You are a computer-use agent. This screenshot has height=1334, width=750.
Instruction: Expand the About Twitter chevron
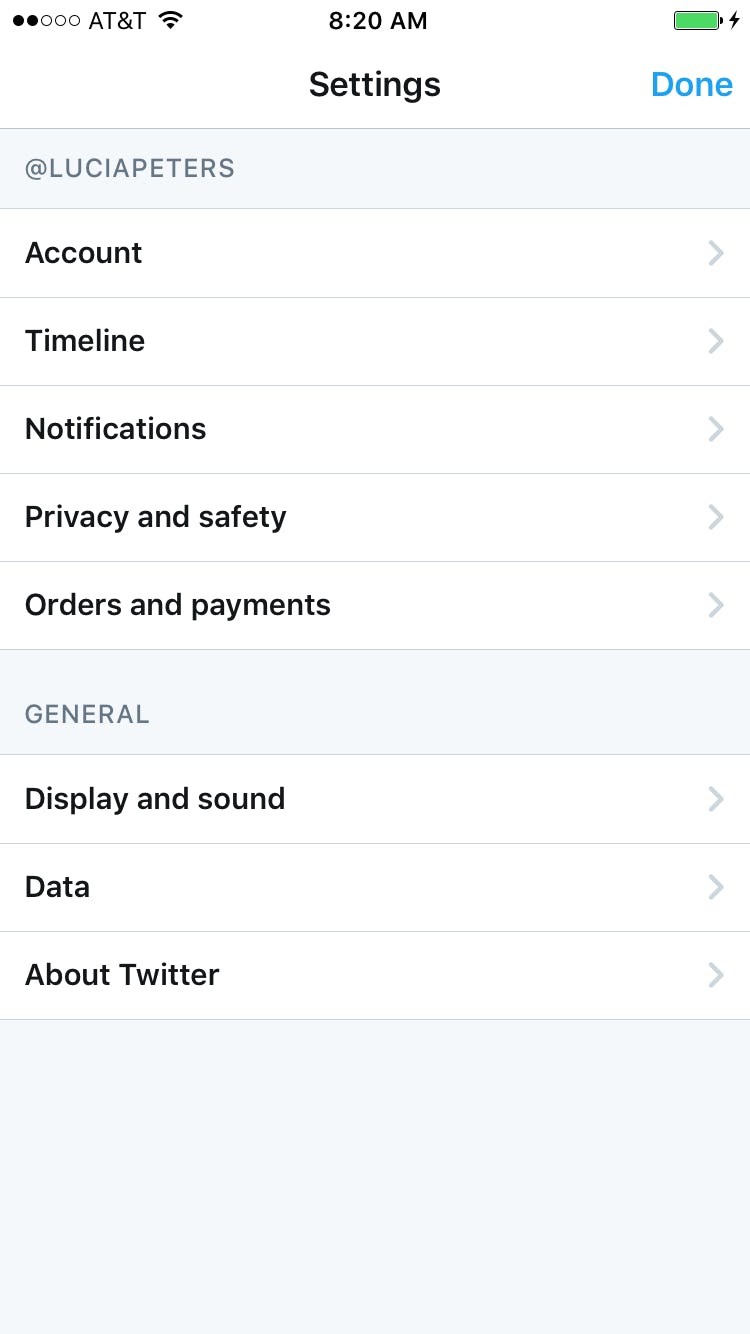716,975
